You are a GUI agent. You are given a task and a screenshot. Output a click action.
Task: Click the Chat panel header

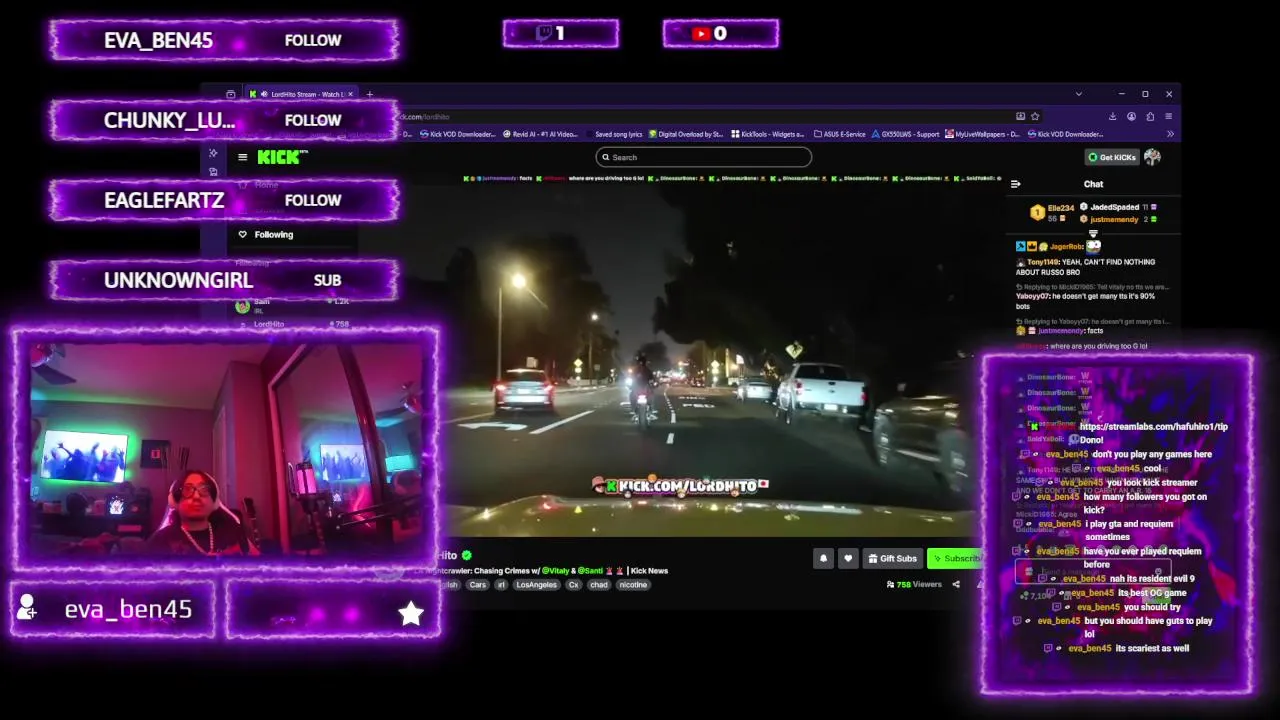pos(1093,184)
